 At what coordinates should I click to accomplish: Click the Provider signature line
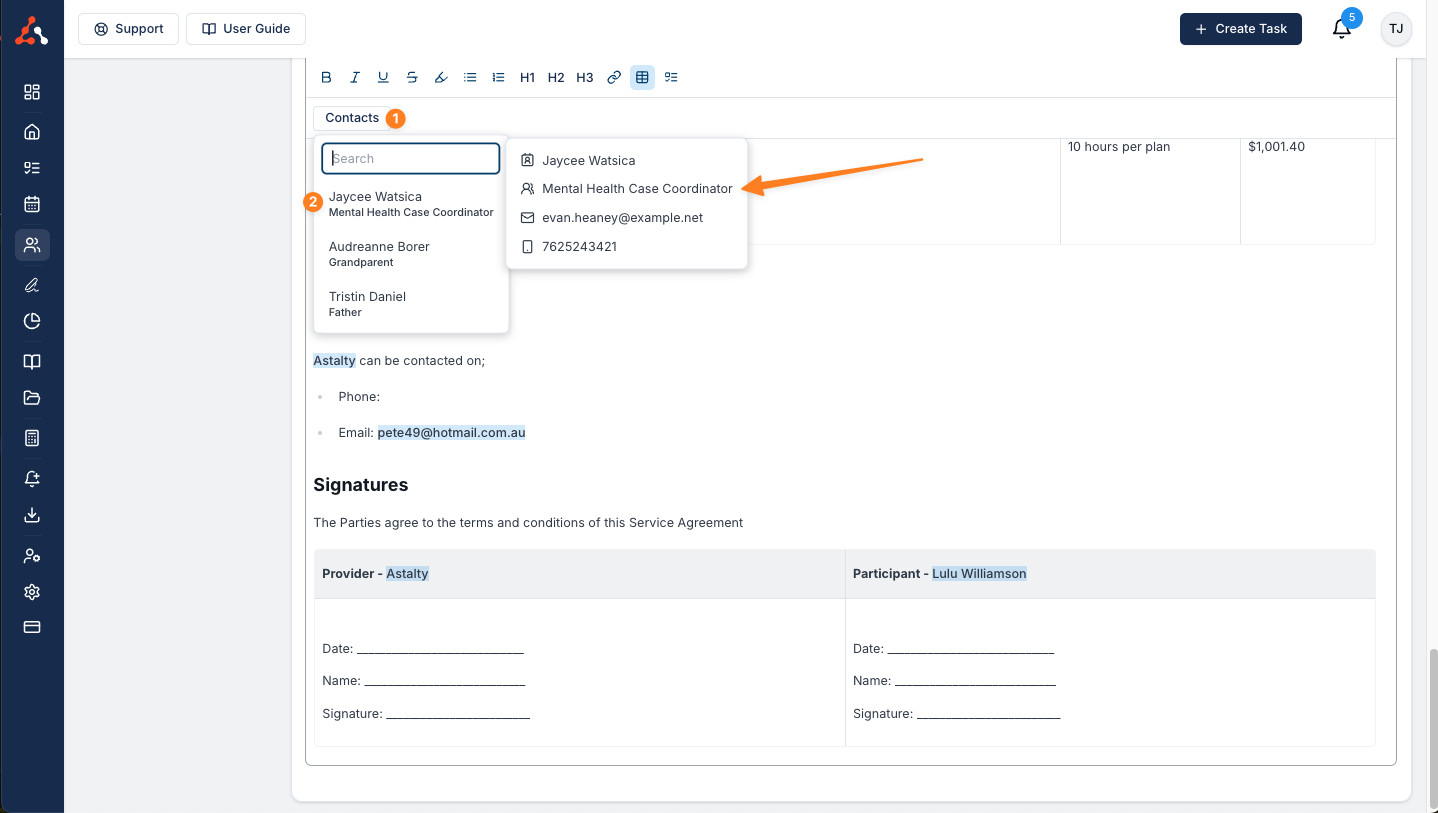click(x=426, y=713)
